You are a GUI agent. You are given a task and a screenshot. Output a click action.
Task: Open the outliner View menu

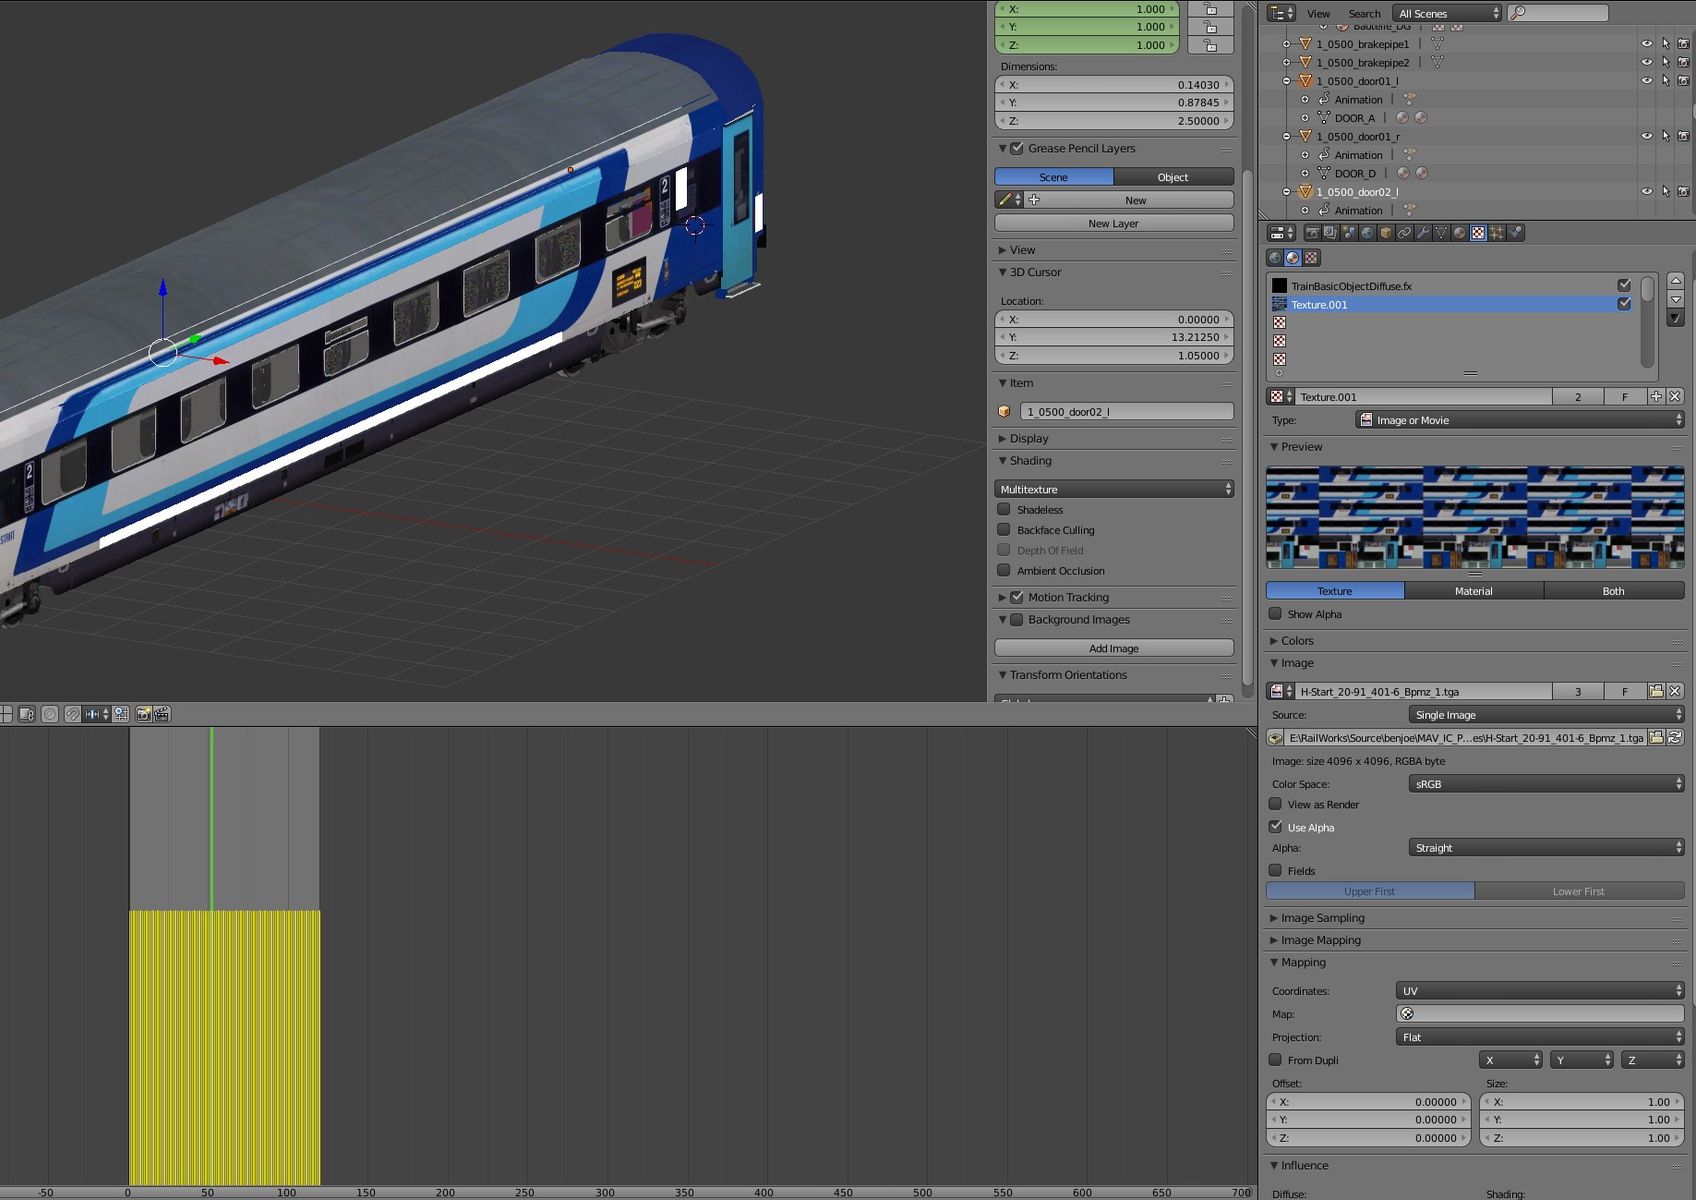tap(1318, 13)
